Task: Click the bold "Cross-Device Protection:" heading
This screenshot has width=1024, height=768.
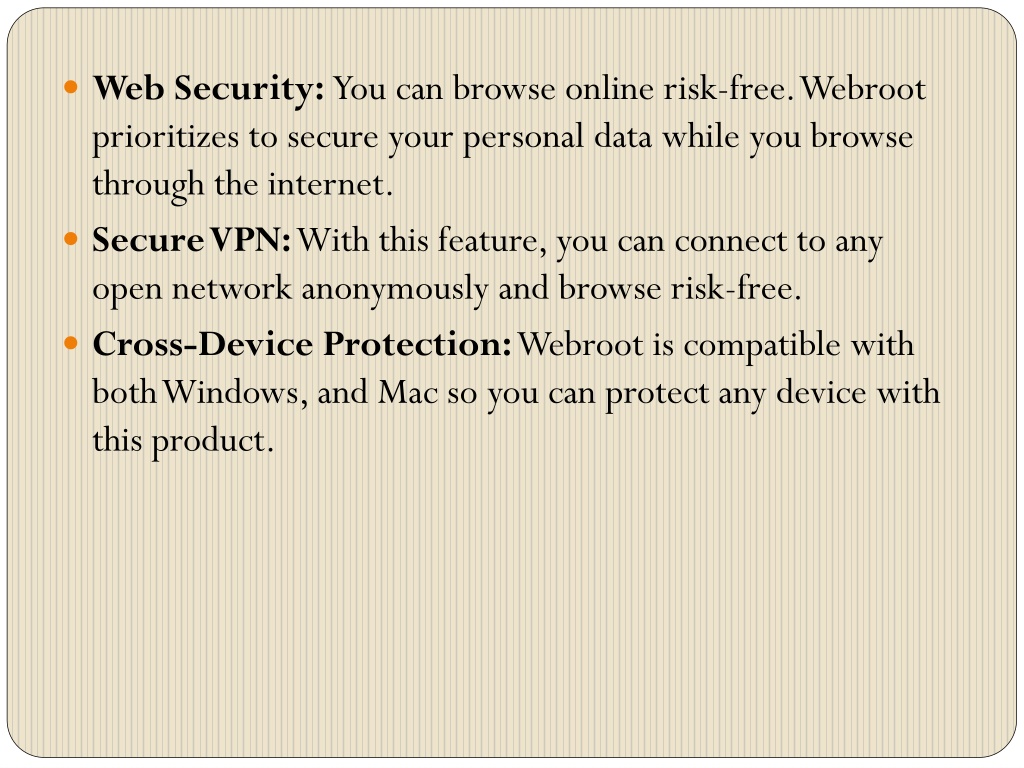Action: point(302,344)
